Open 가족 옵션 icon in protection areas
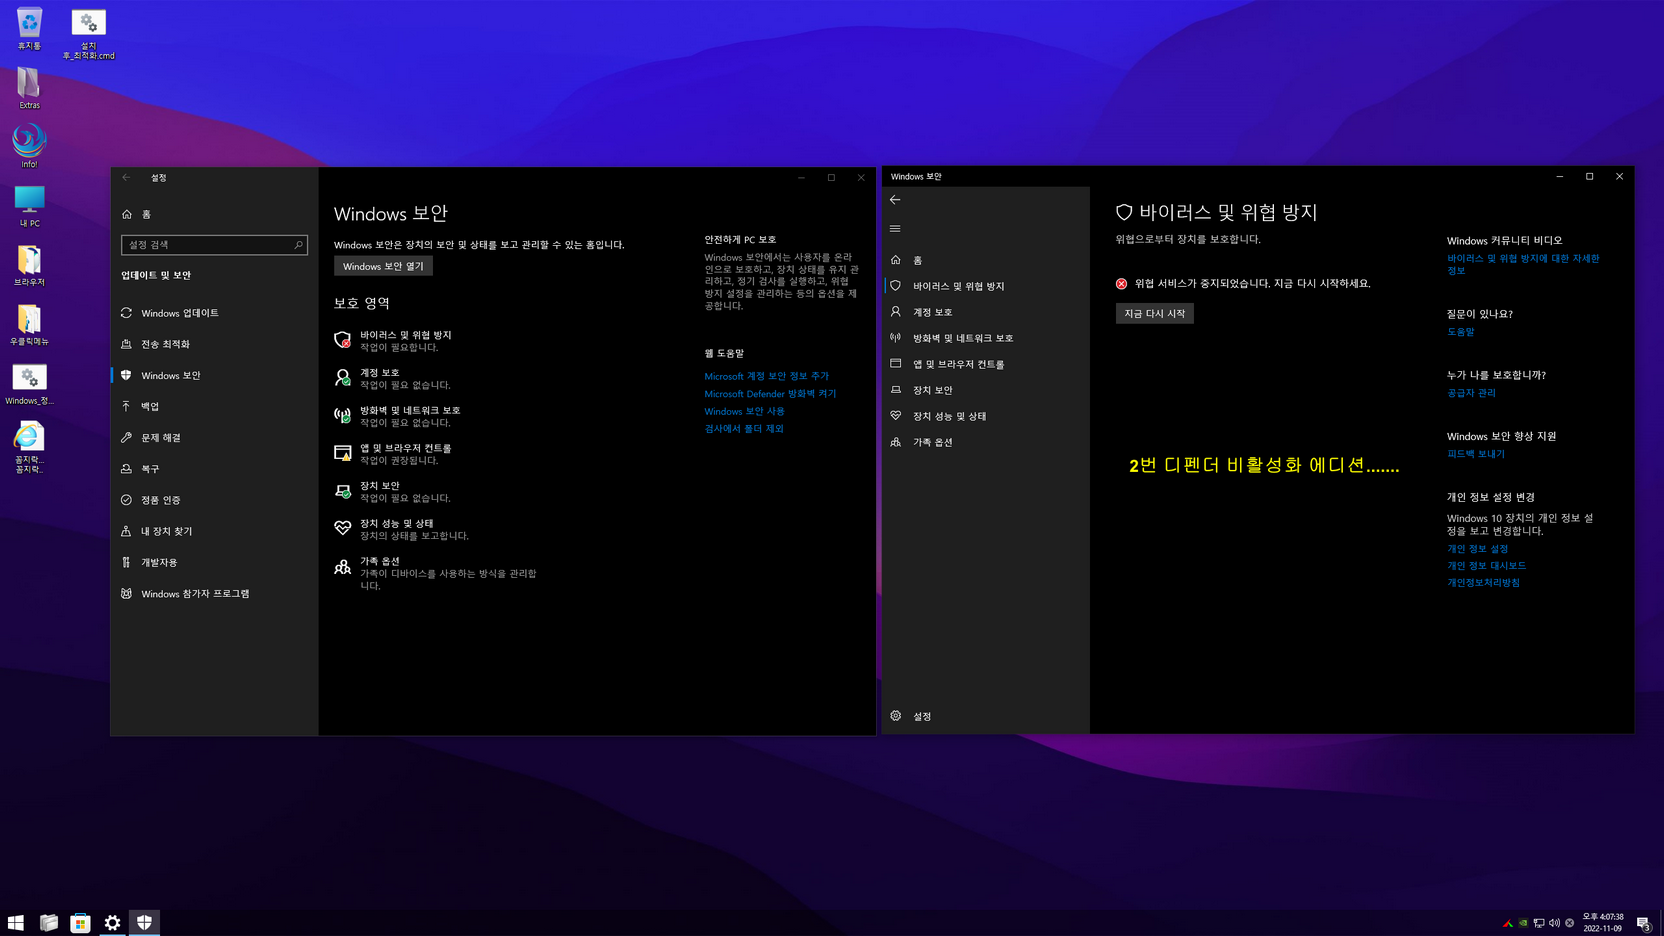The image size is (1664, 936). tap(342, 567)
